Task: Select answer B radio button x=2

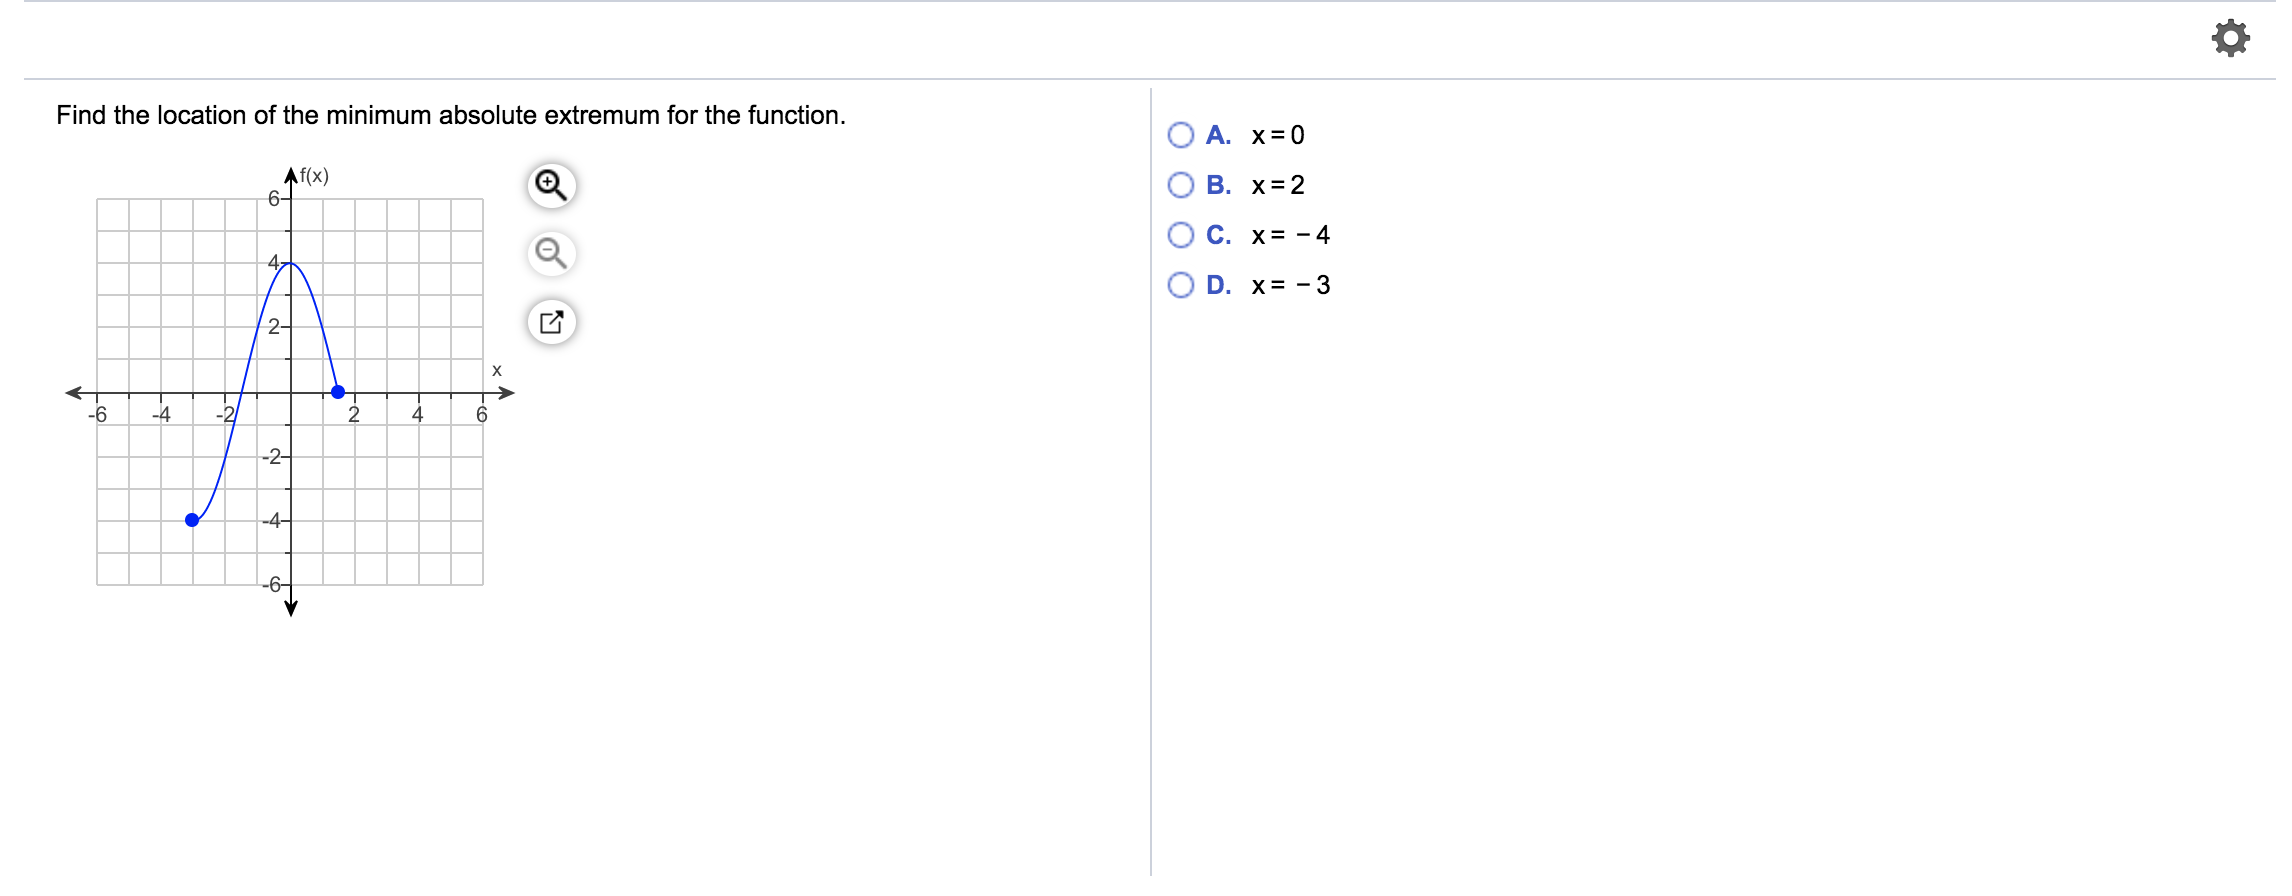Action: (x=1181, y=185)
